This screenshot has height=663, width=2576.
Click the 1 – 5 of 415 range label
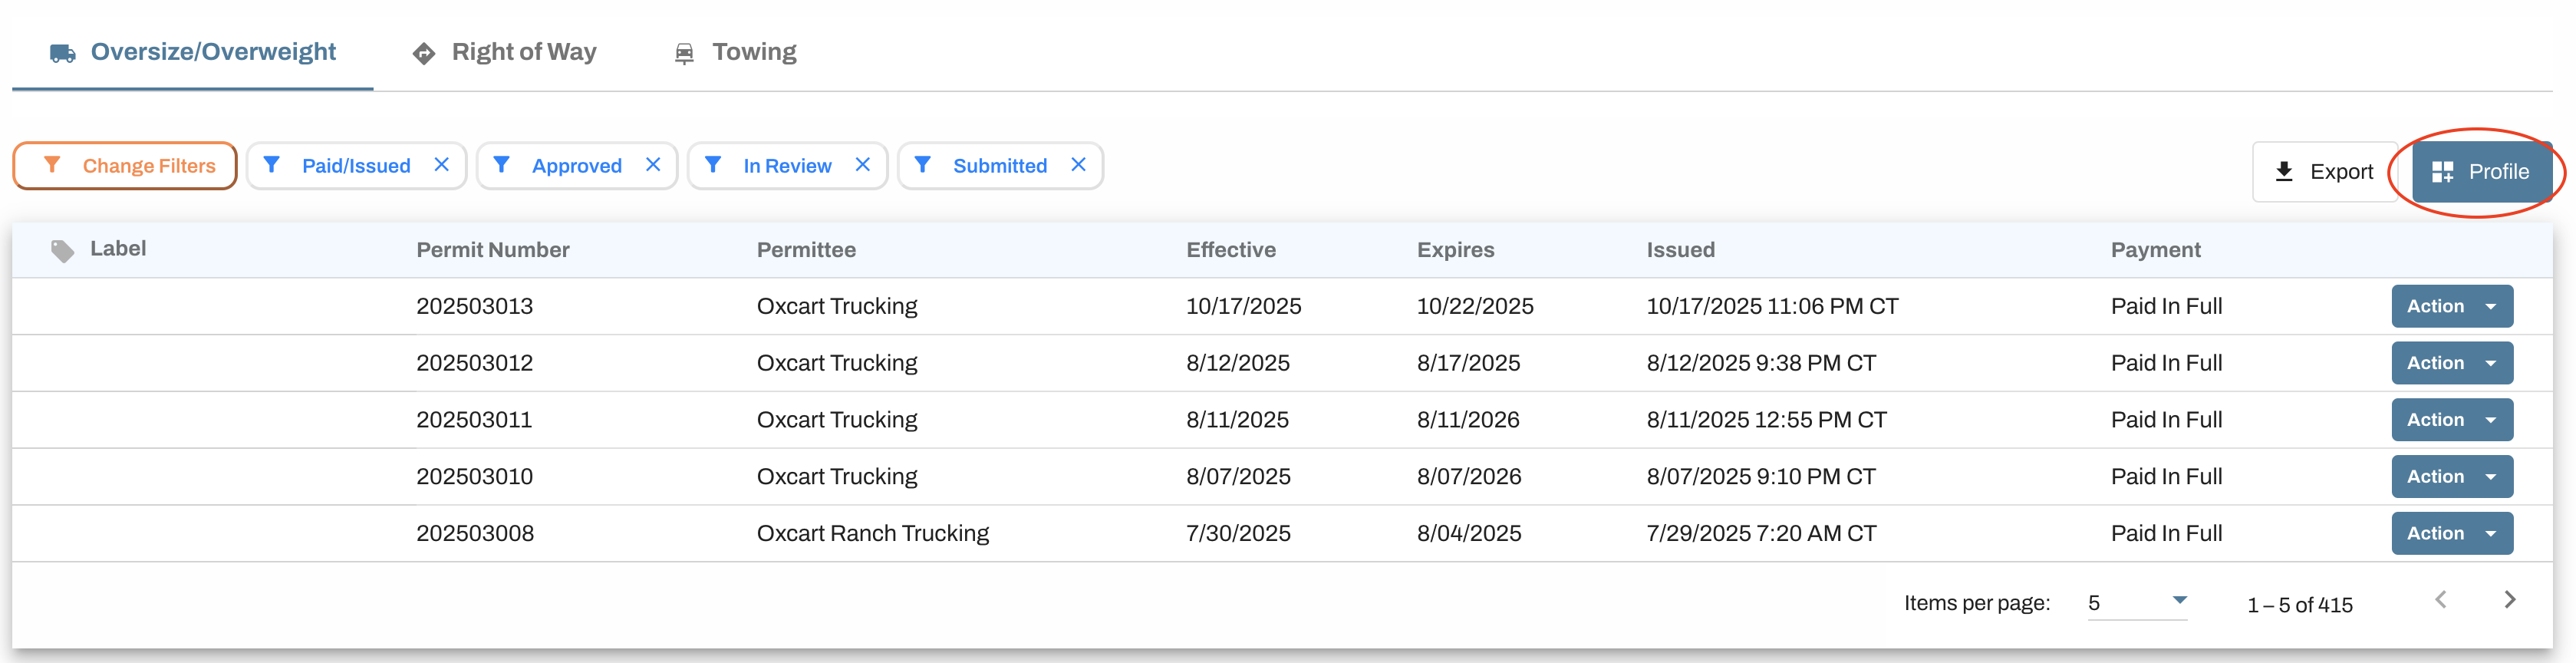(x=2300, y=605)
